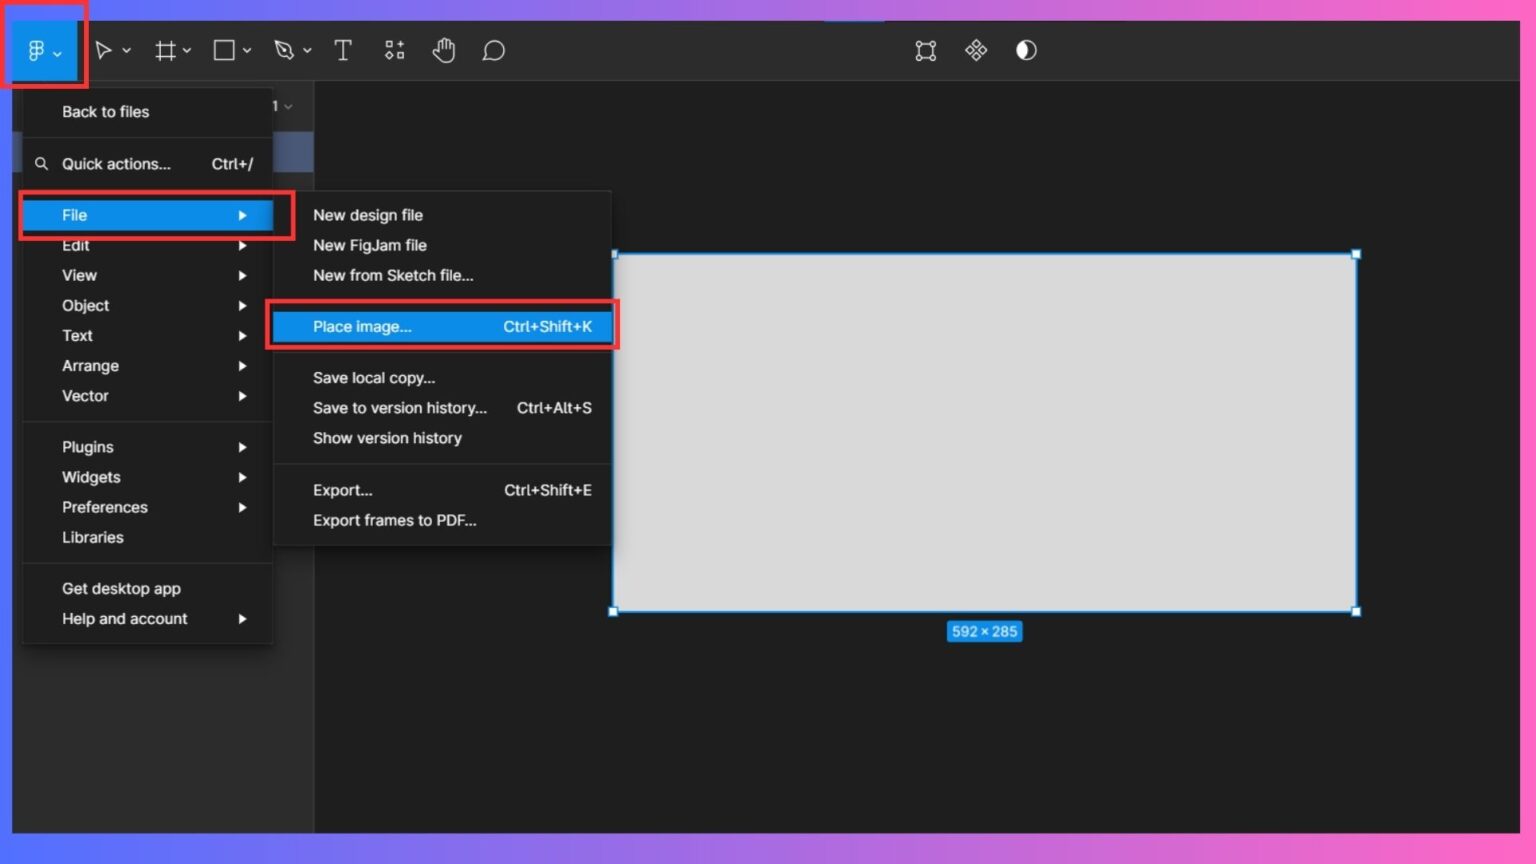Open the Resources components icon
This screenshot has height=864, width=1536.
[x=394, y=50]
